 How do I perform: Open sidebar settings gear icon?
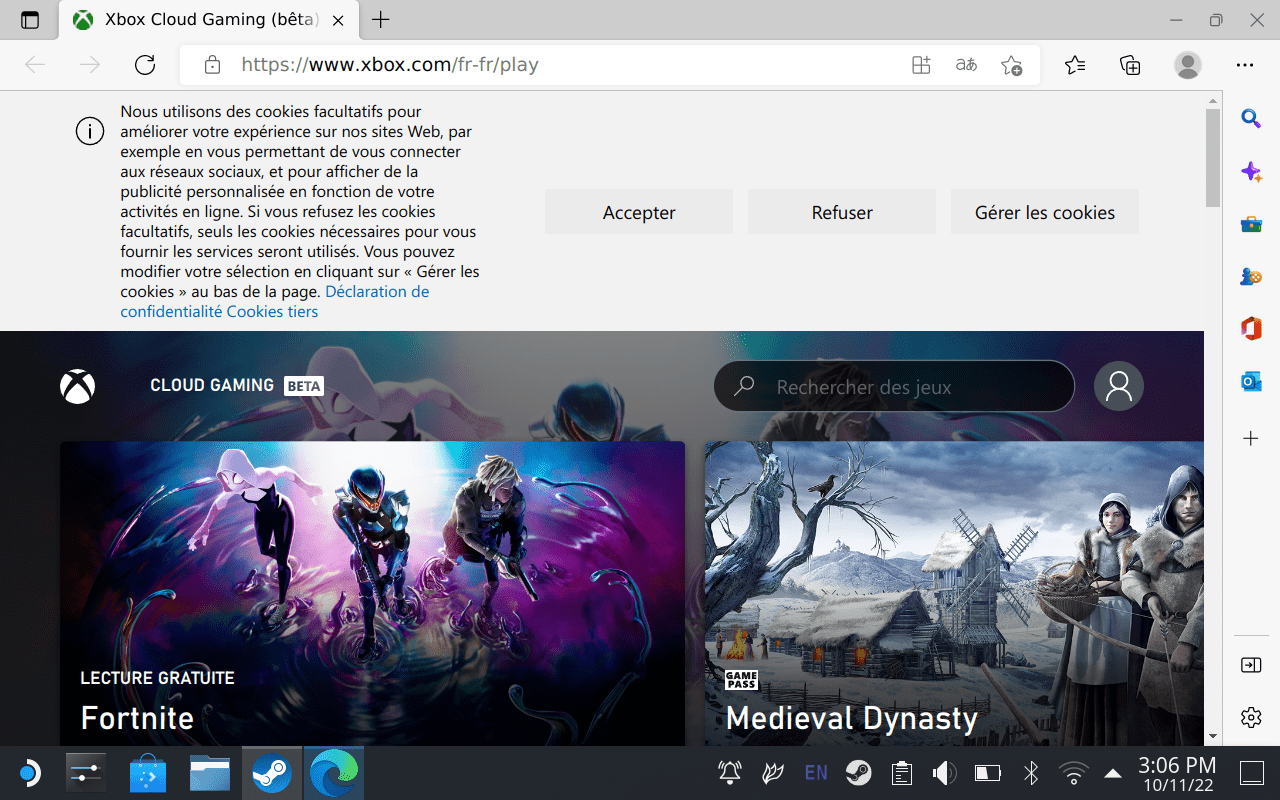(1251, 717)
